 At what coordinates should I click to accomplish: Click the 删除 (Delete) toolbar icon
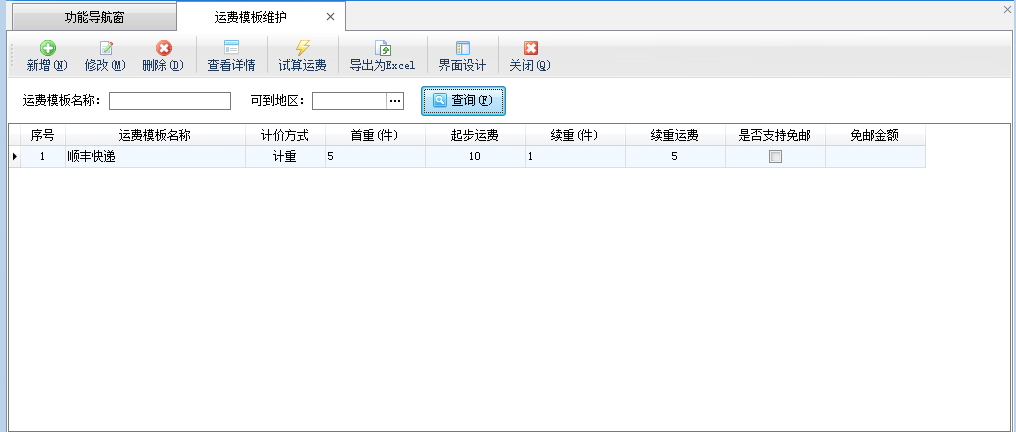tap(163, 49)
